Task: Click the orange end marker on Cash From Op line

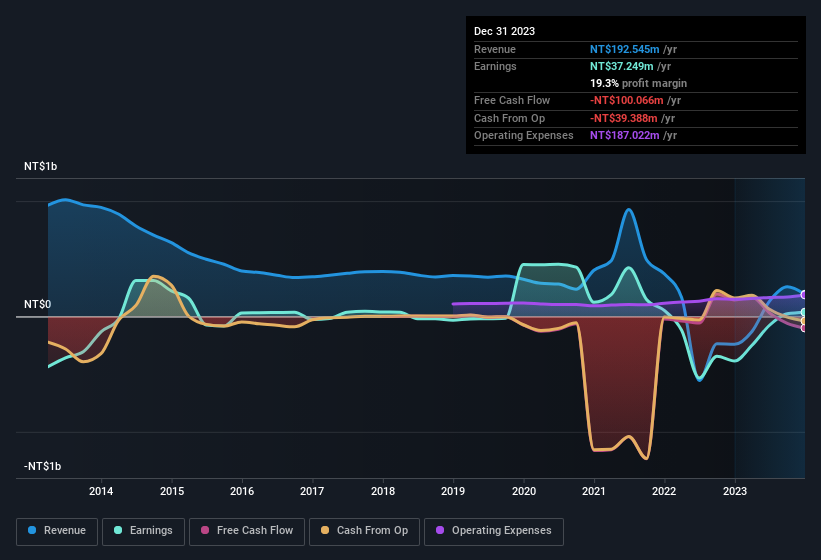Action: tap(804, 321)
